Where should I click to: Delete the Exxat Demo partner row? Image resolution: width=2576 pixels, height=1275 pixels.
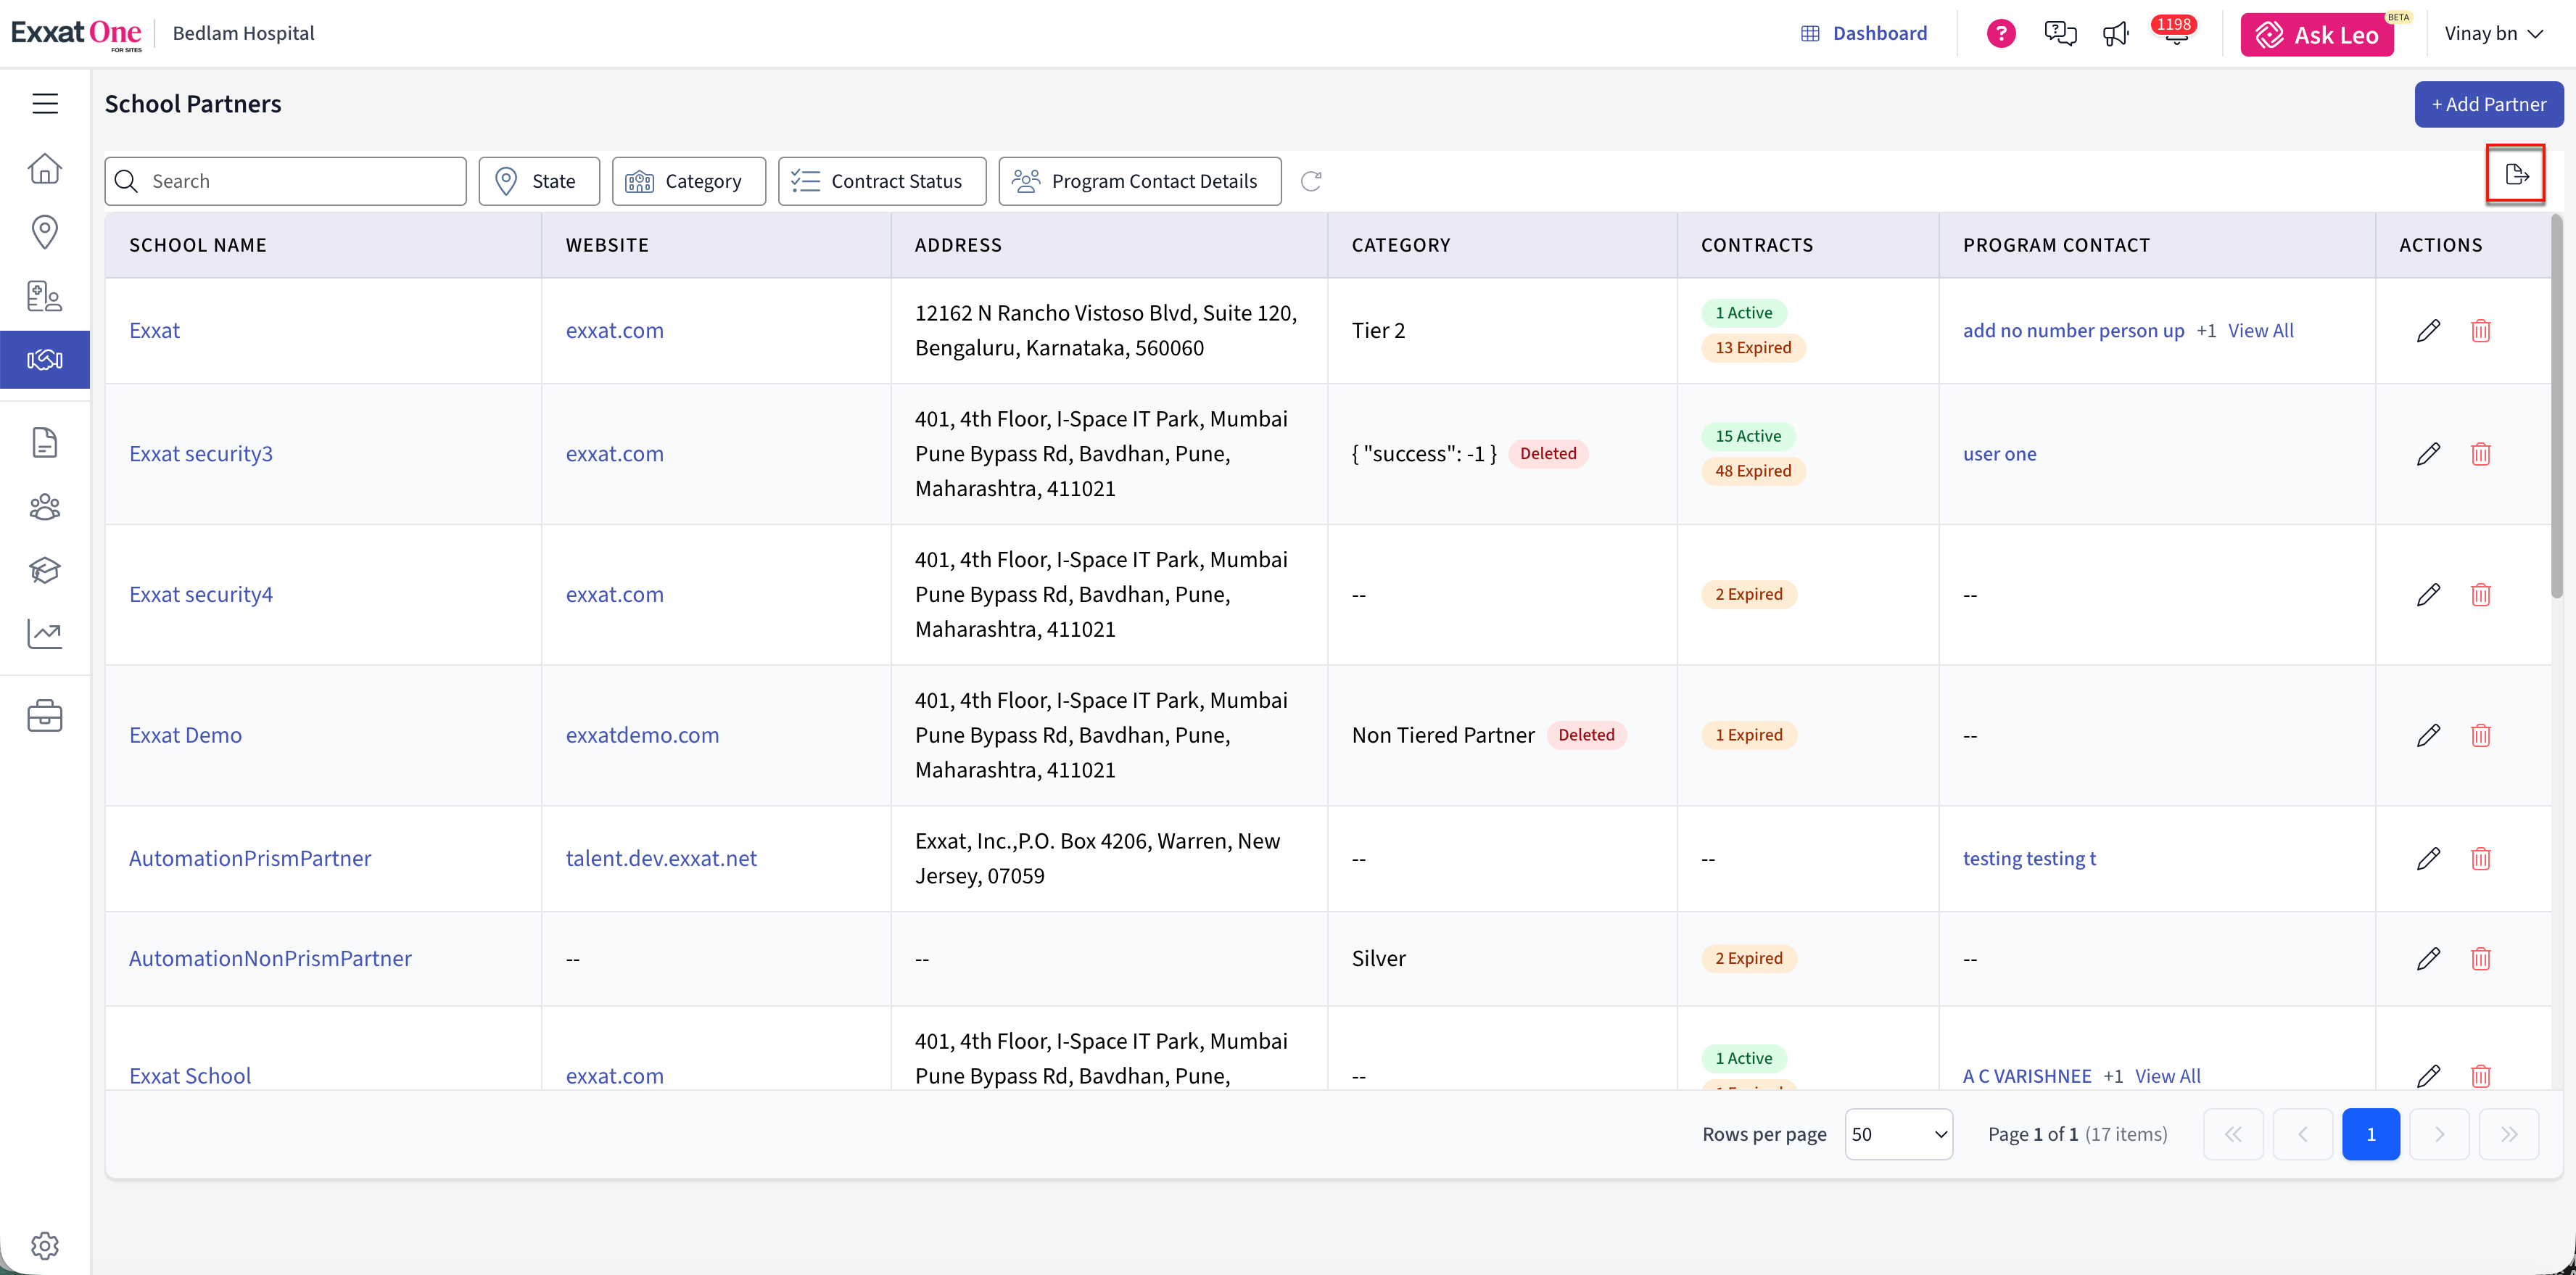tap(2480, 735)
